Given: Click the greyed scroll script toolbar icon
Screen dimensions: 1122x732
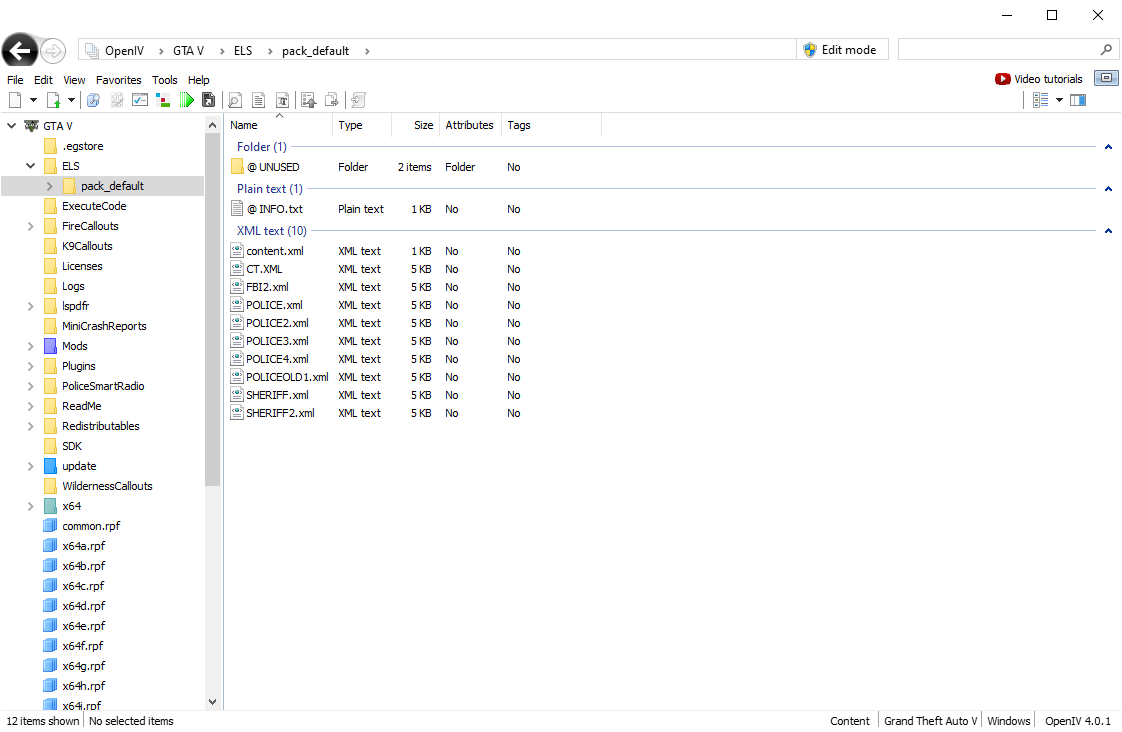Looking at the screenshot, I should [358, 100].
